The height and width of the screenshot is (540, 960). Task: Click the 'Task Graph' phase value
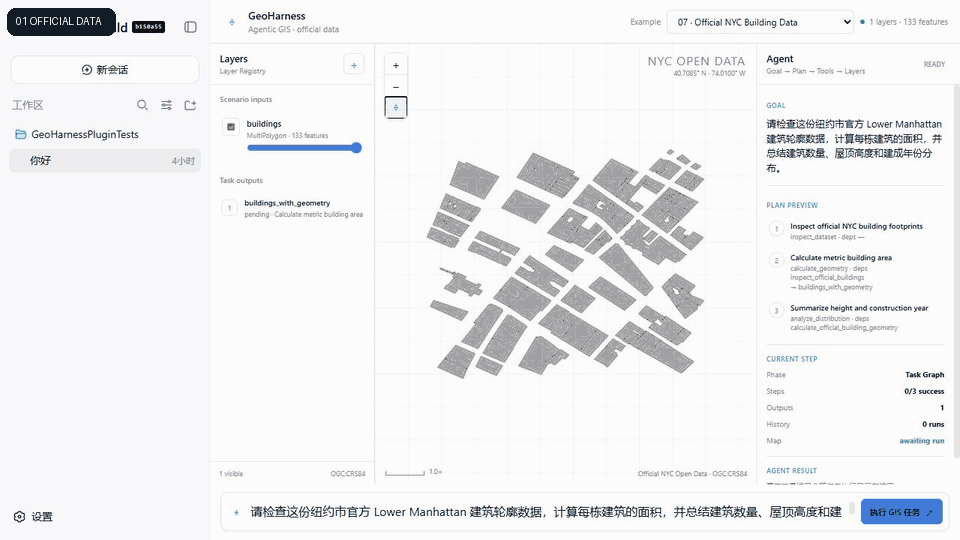coord(924,375)
